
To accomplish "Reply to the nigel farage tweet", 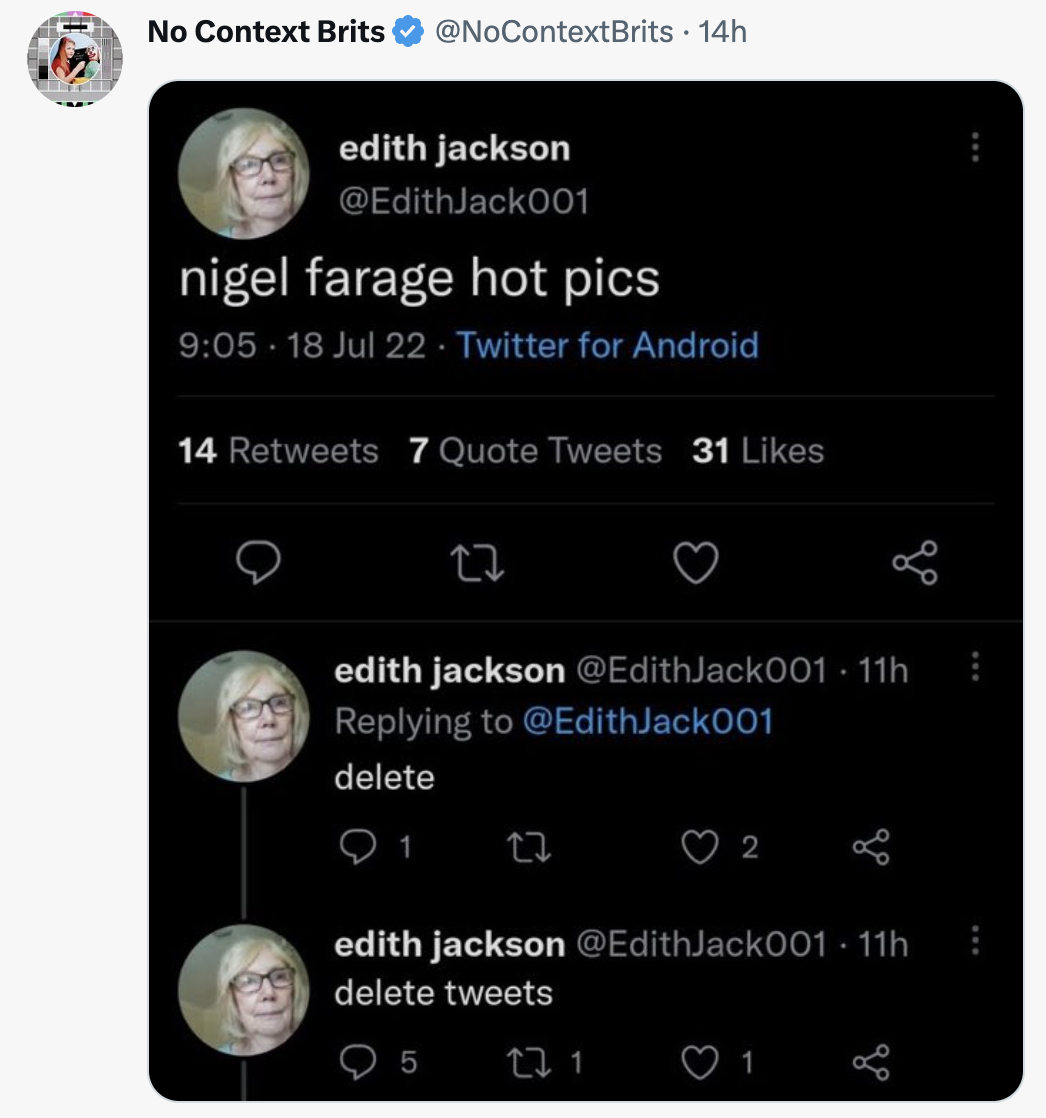I will coord(260,564).
